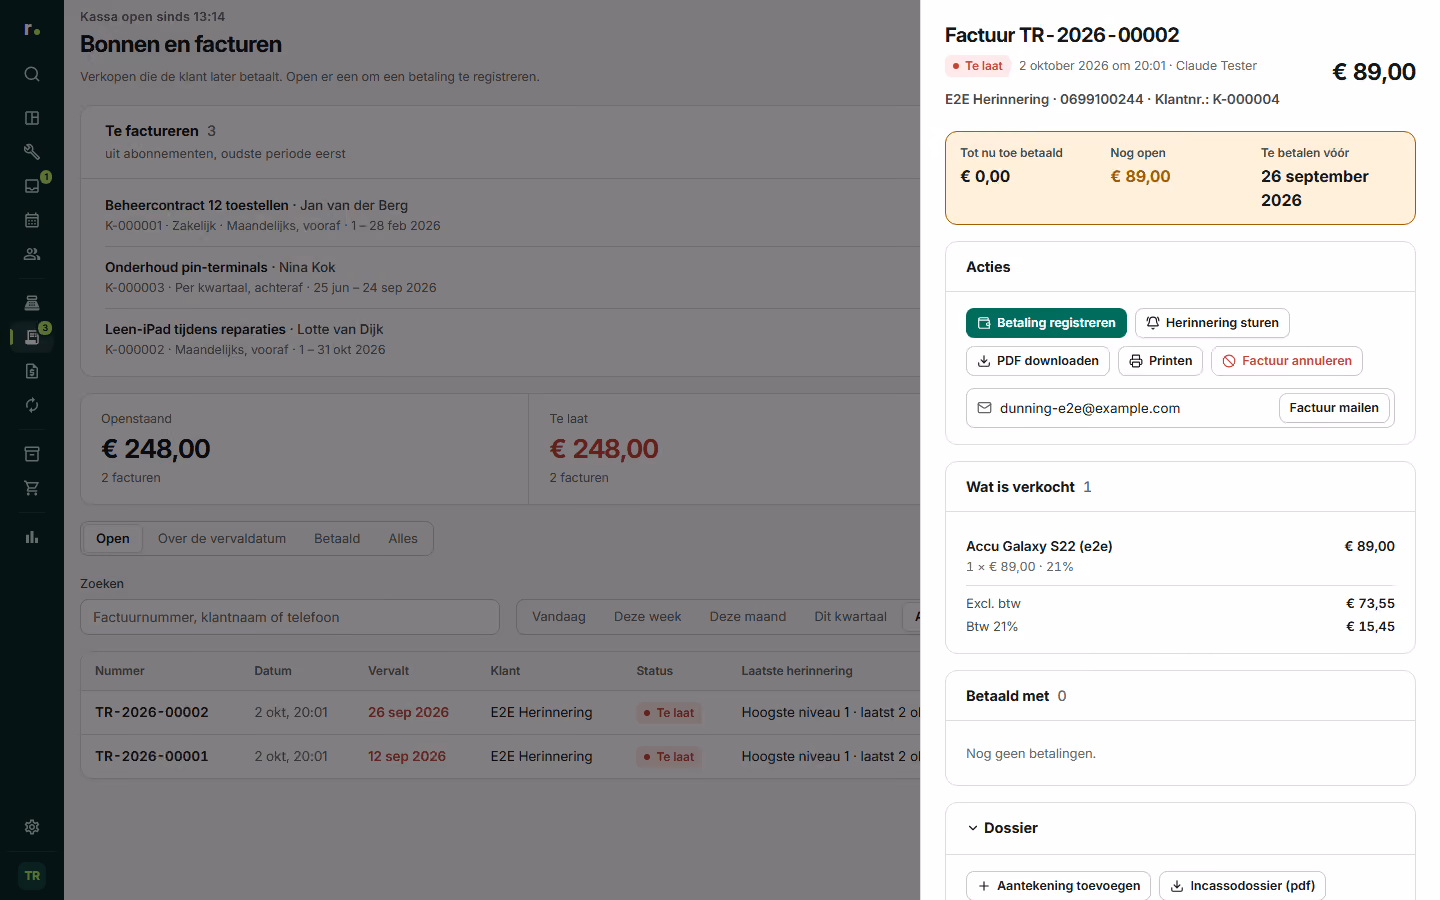Open invoice row TR-2026-00001
Viewport: 1440px width, 900px height.
pyautogui.click(x=500, y=757)
